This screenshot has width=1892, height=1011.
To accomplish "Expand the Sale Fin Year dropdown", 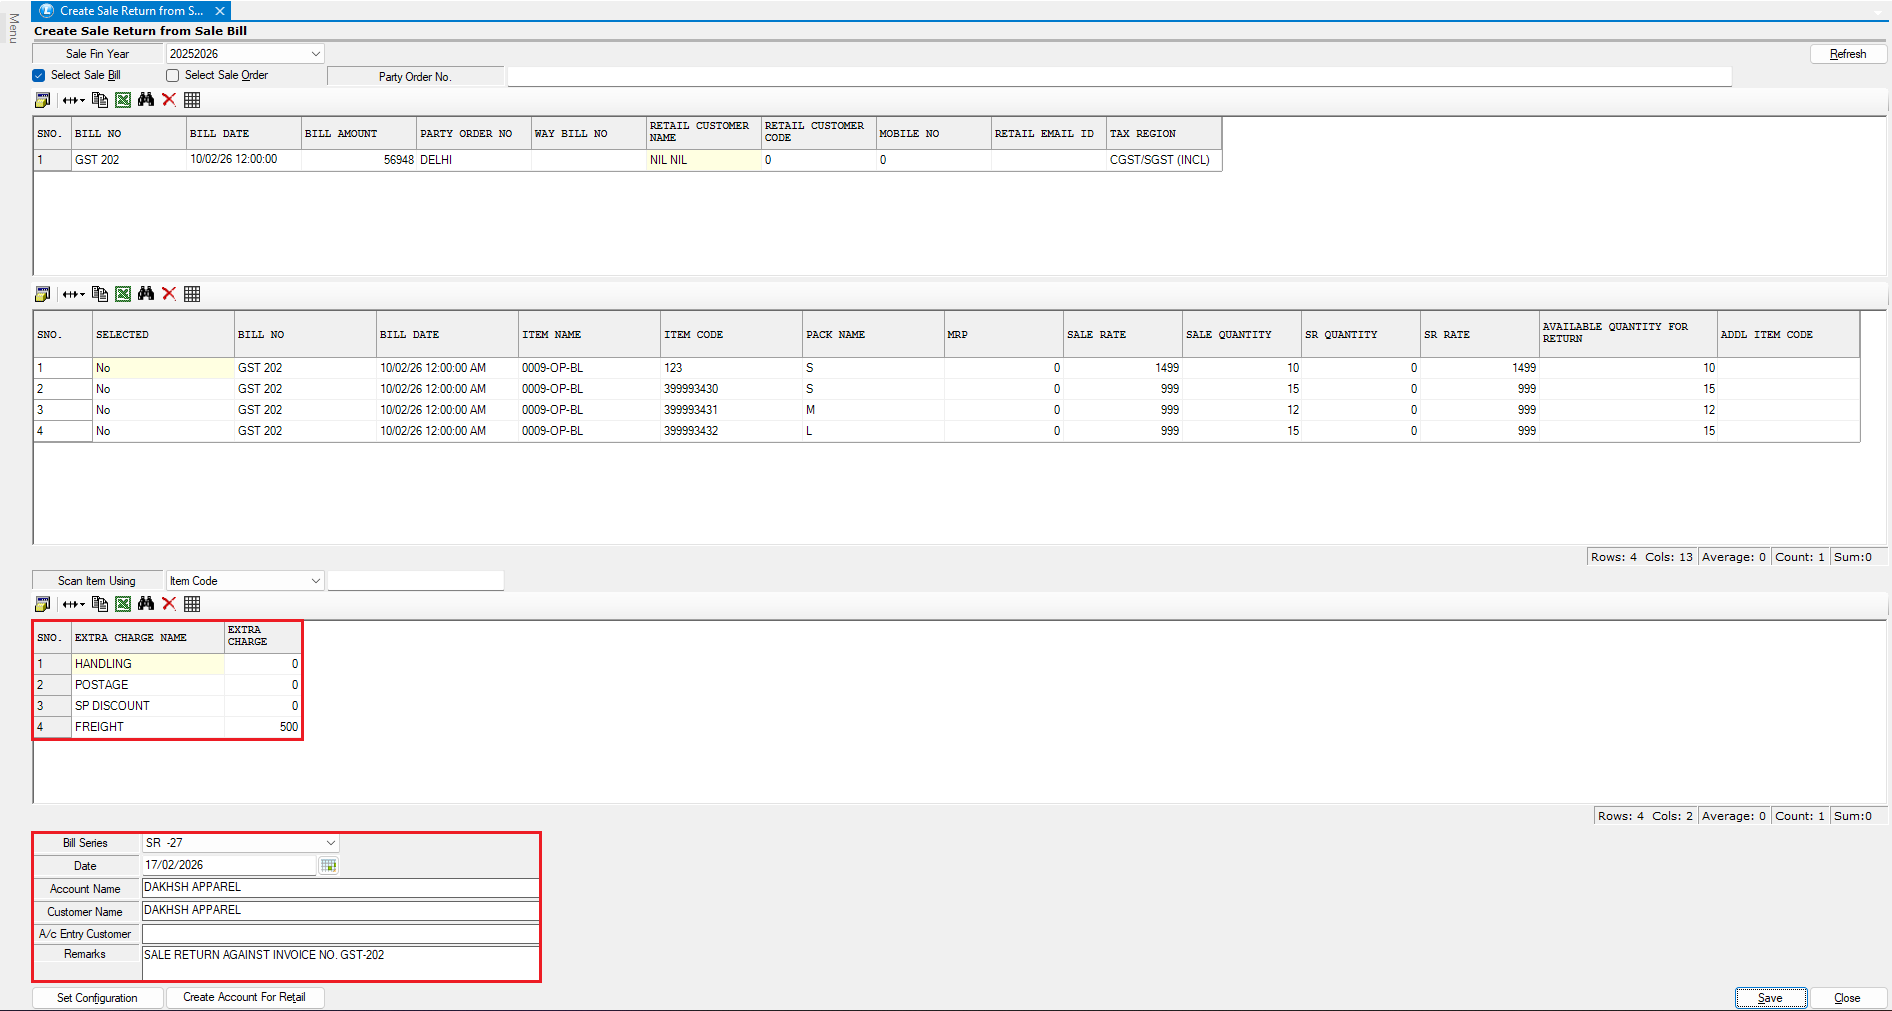I will (x=315, y=54).
